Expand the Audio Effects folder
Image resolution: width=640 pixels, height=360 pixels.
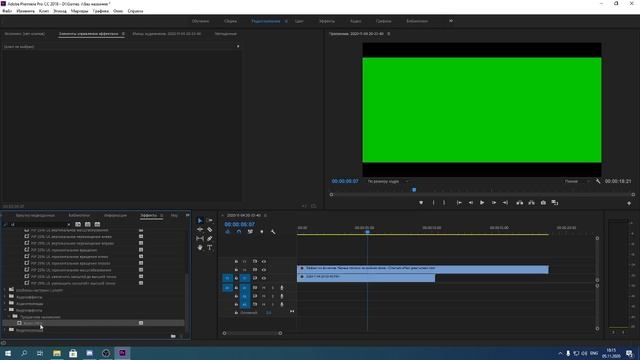5,297
